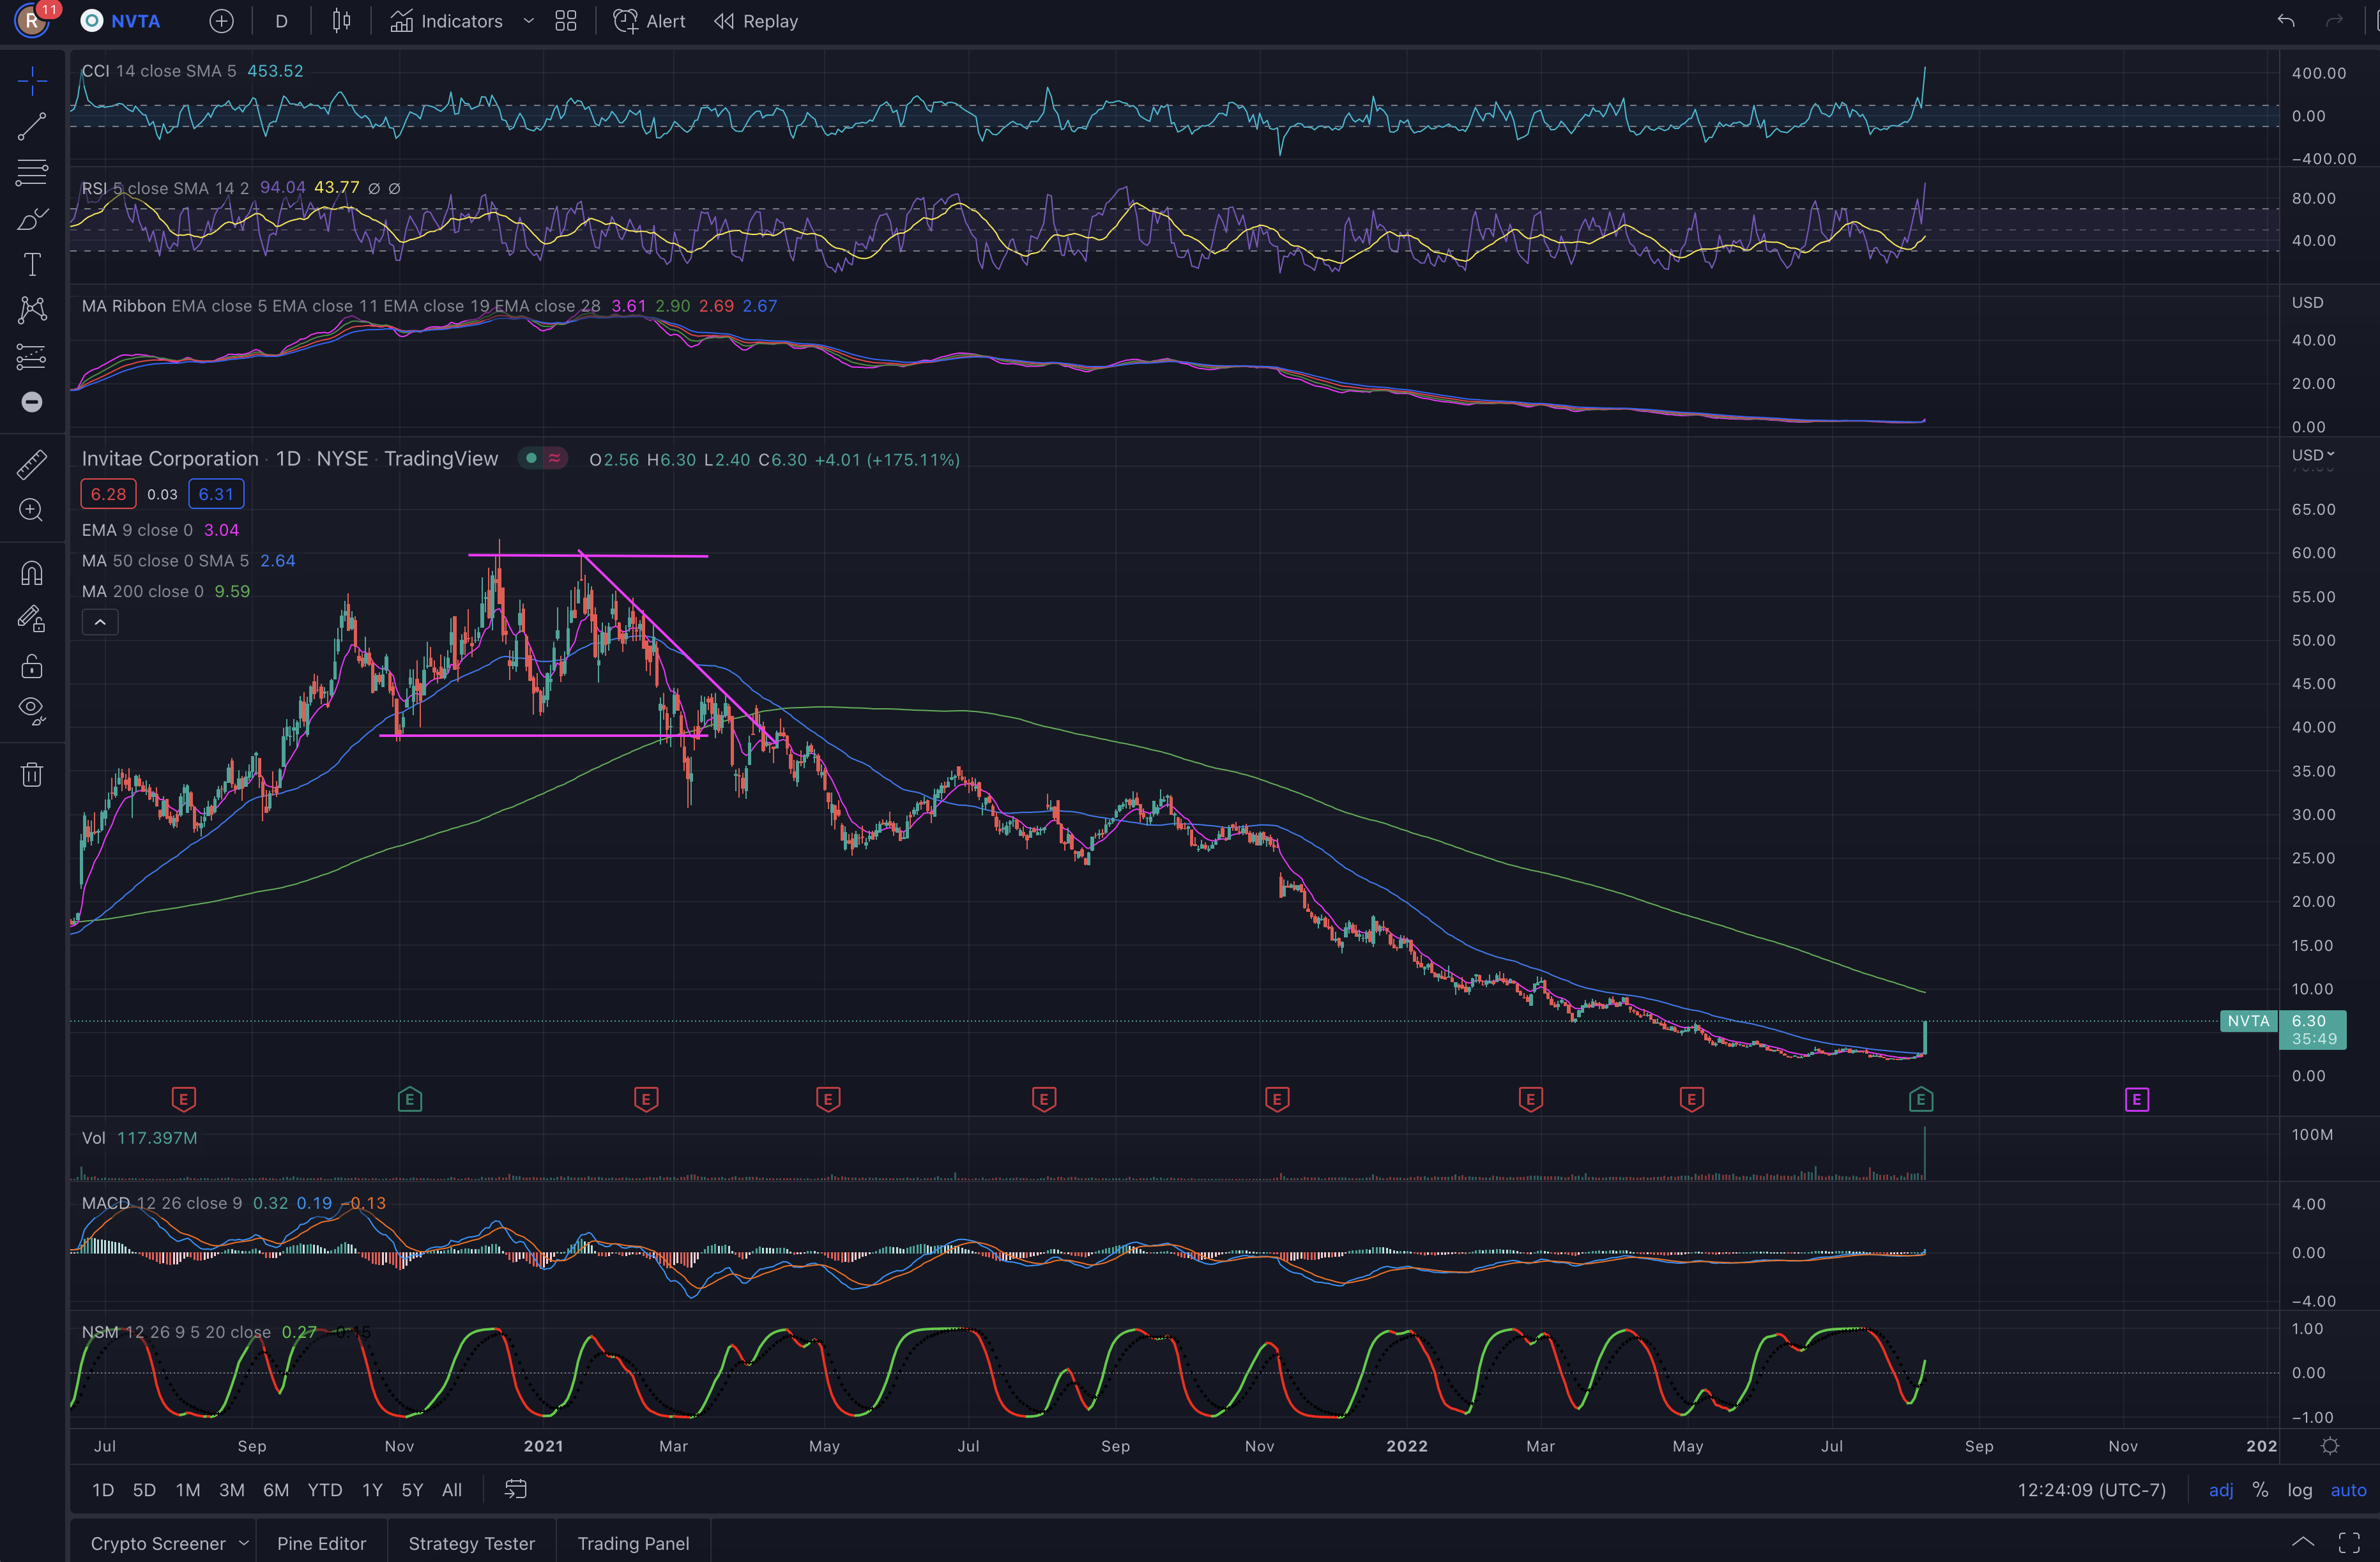
Task: Open the measure ruler tool
Action: coord(32,464)
